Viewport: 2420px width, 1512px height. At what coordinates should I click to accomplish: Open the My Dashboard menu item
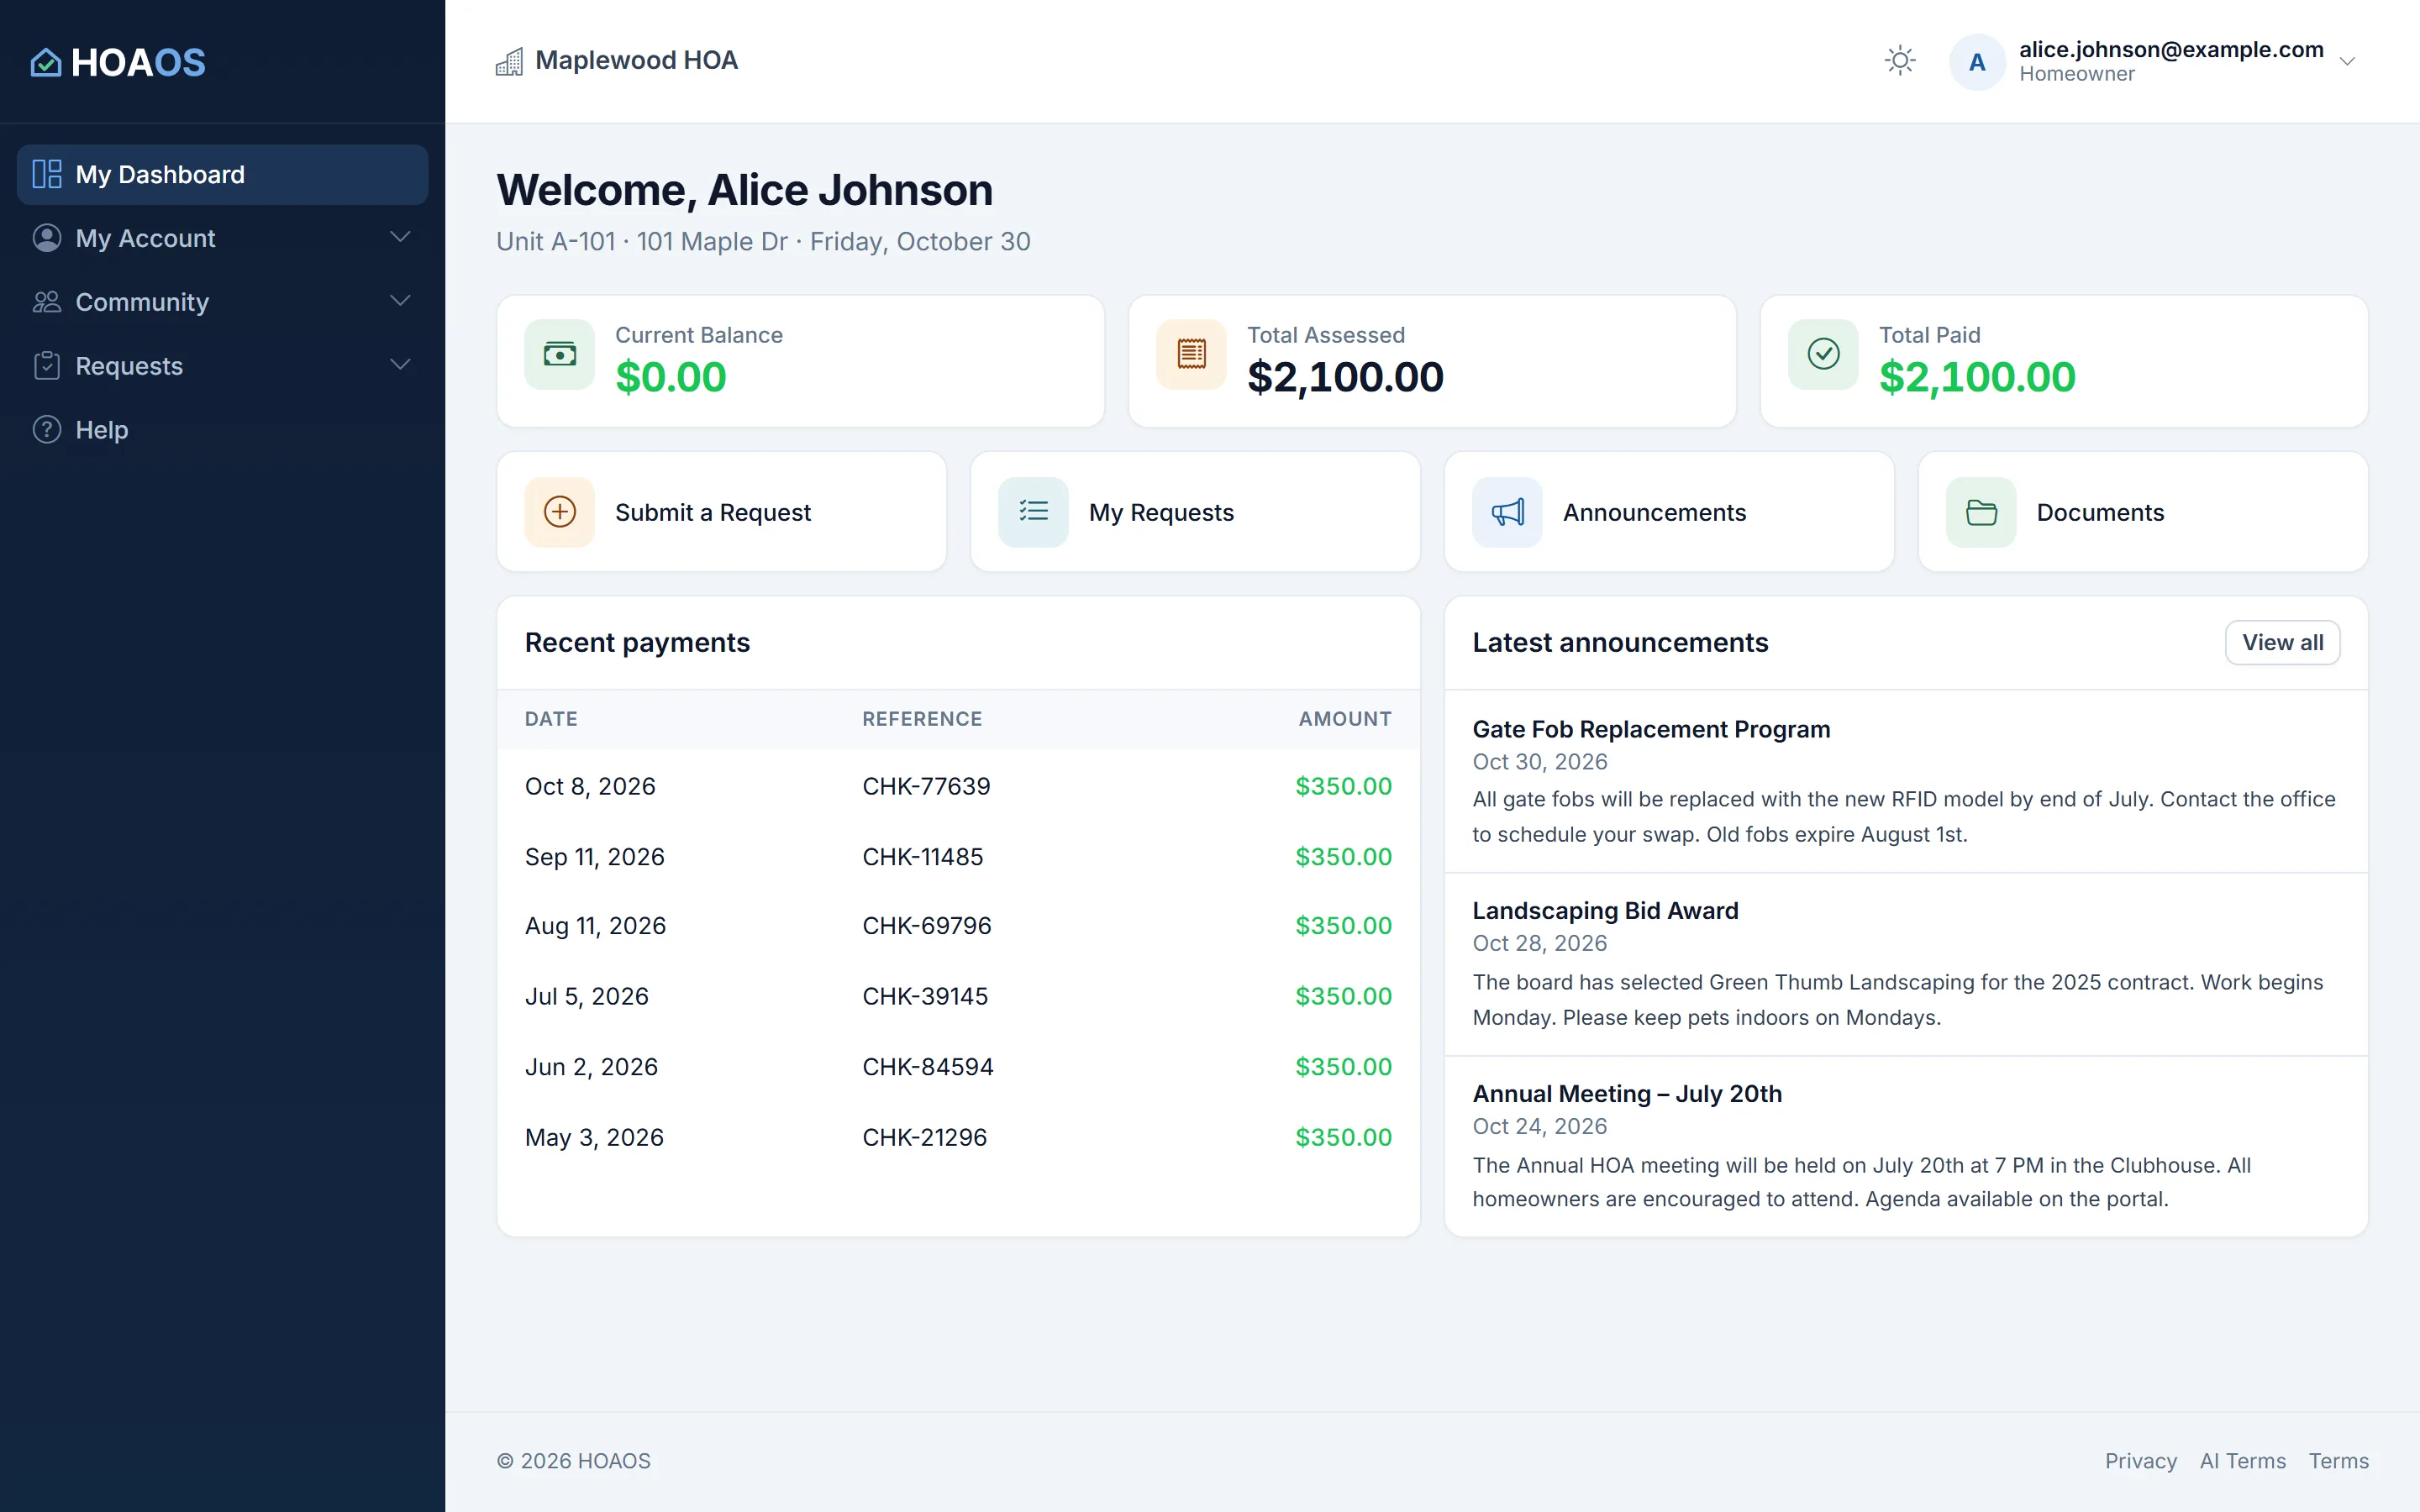click(223, 175)
